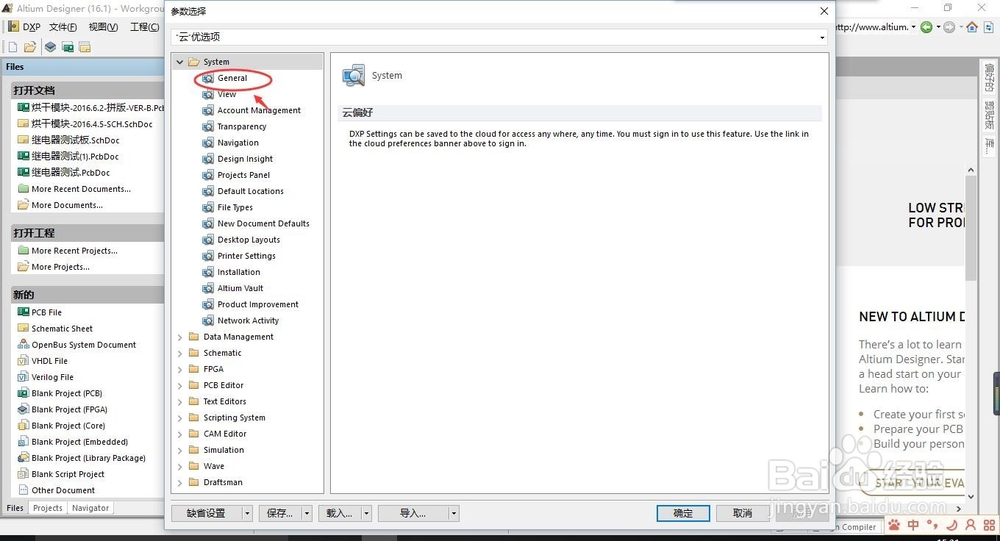1000x541 pixels.
Task: Expand the Scripting System folder
Action: (180, 418)
